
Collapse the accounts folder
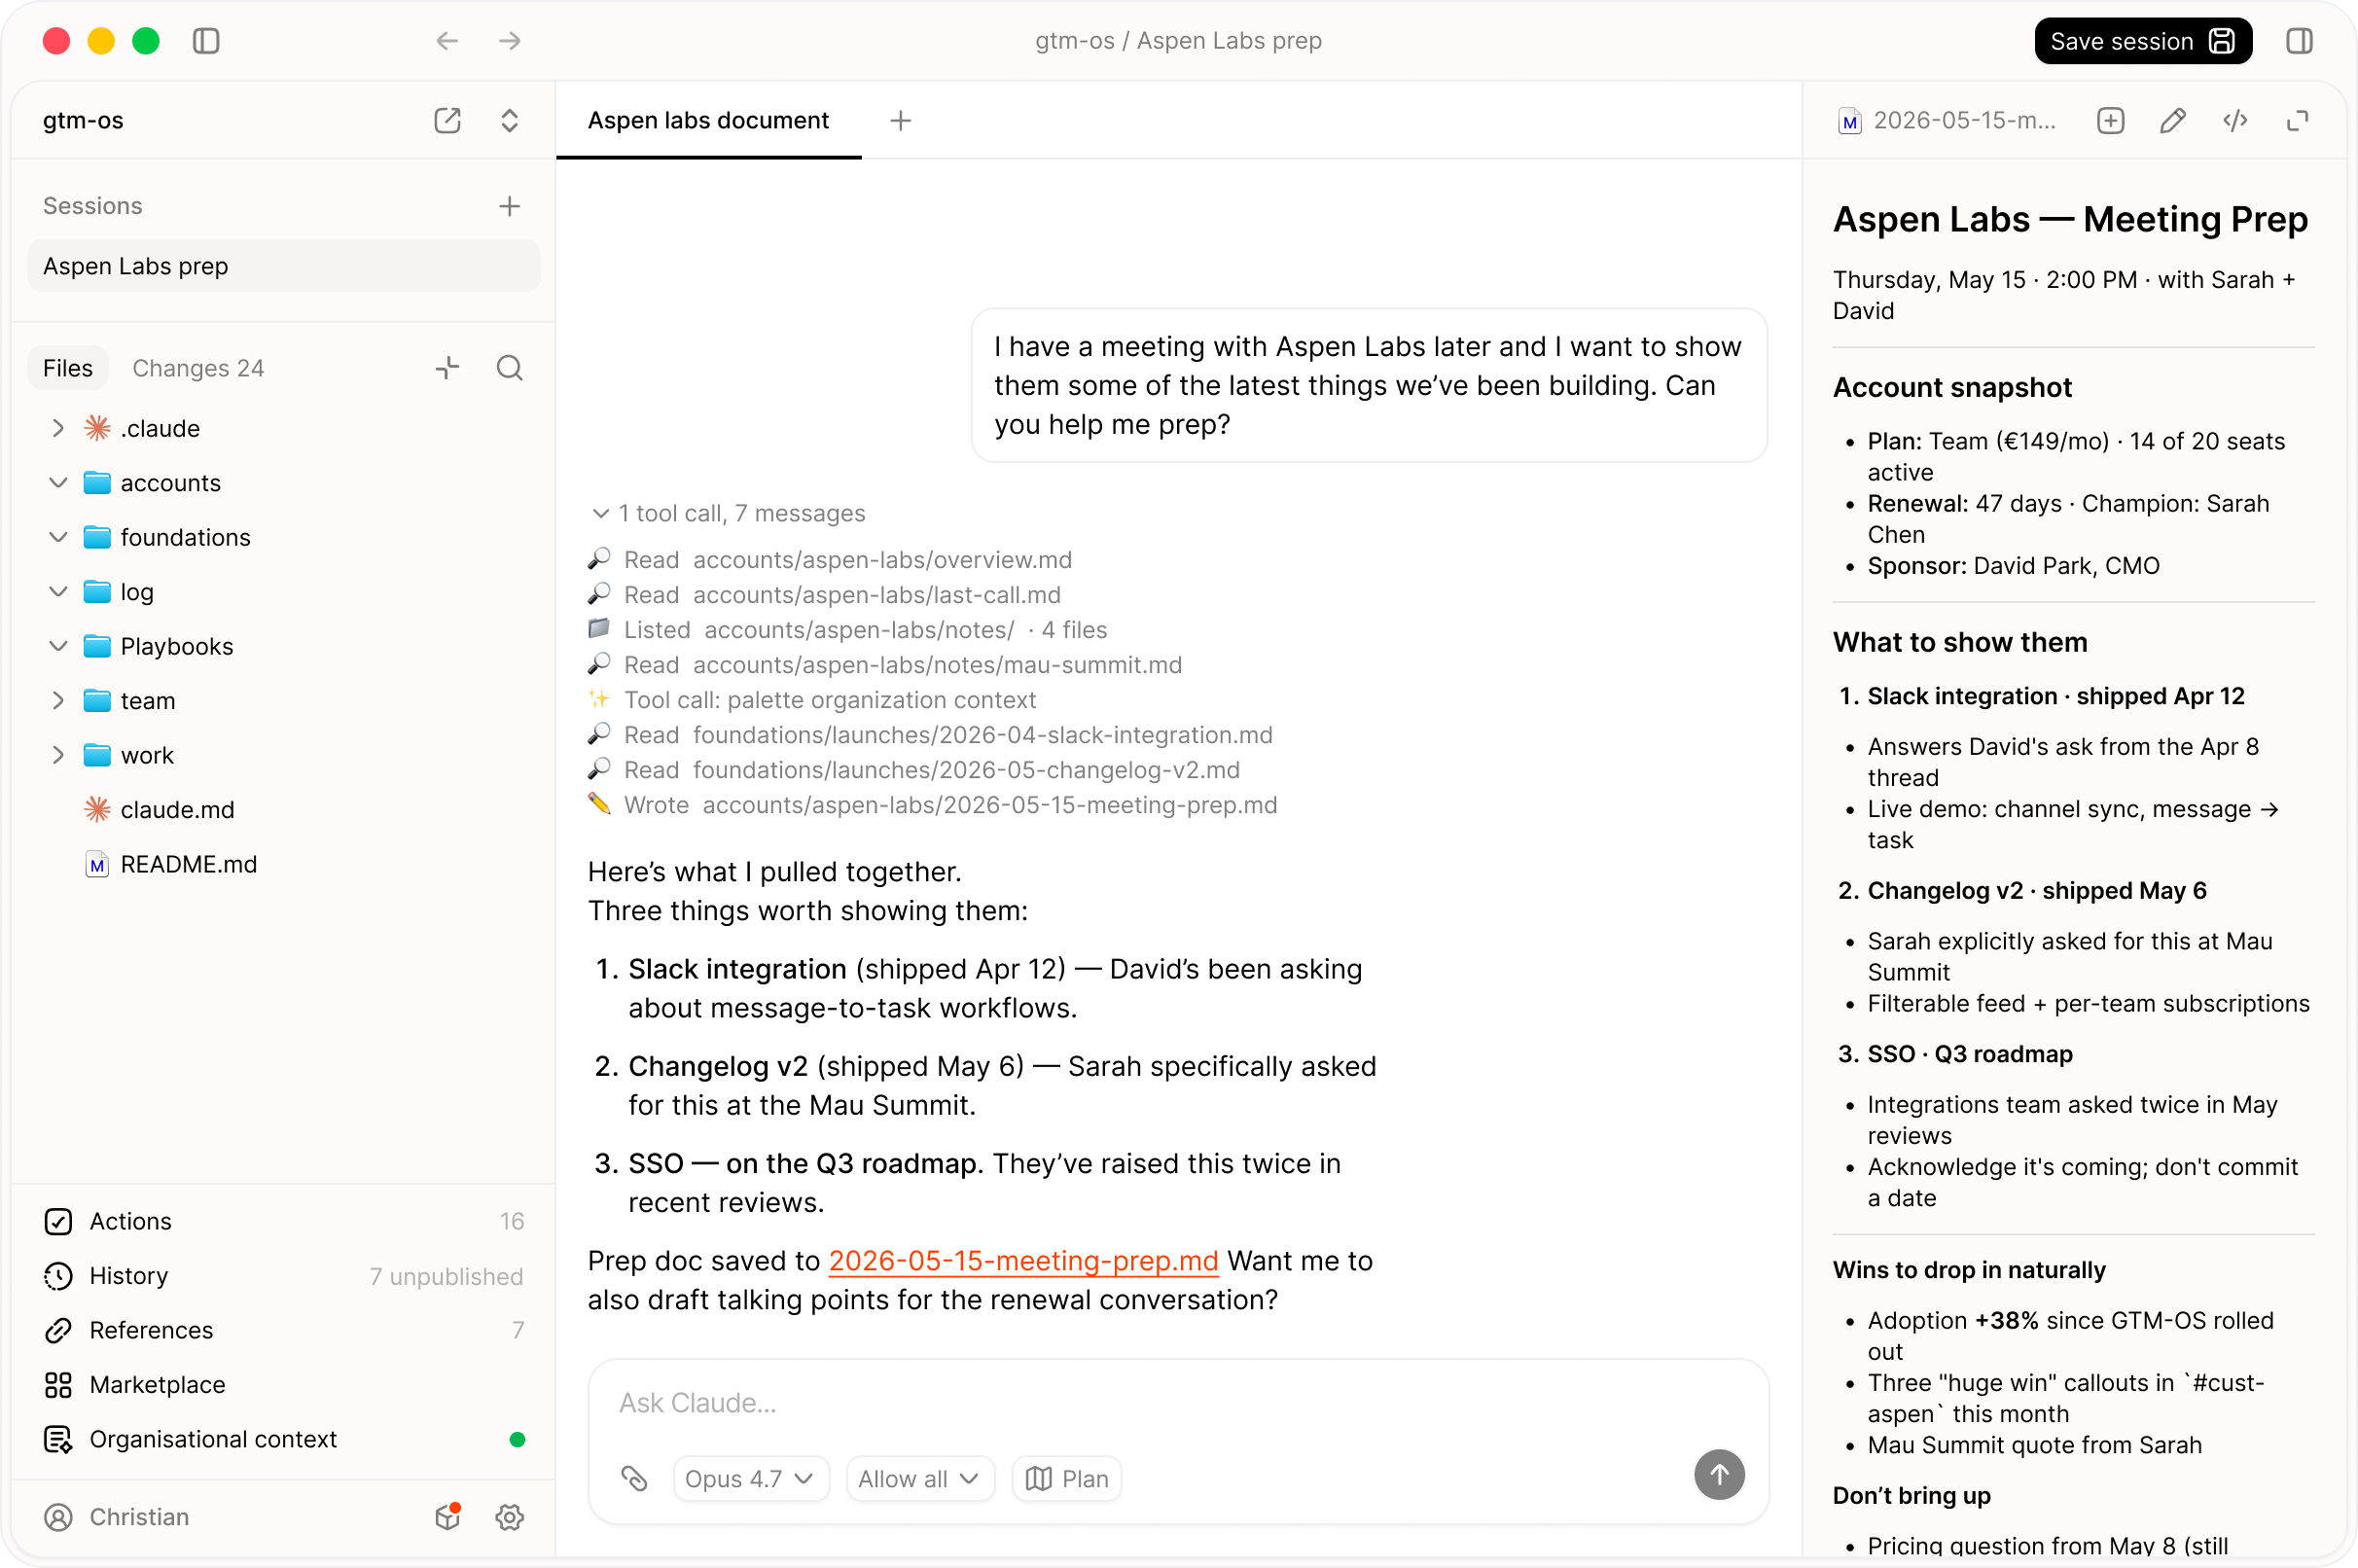58,483
